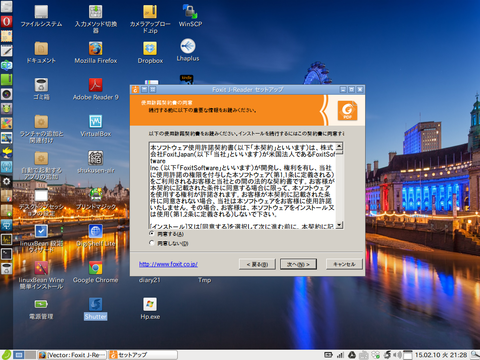Click the volume speaker icon in system tray
Image resolution: width=480 pixels, height=360 pixels.
pyautogui.click(x=397, y=355)
